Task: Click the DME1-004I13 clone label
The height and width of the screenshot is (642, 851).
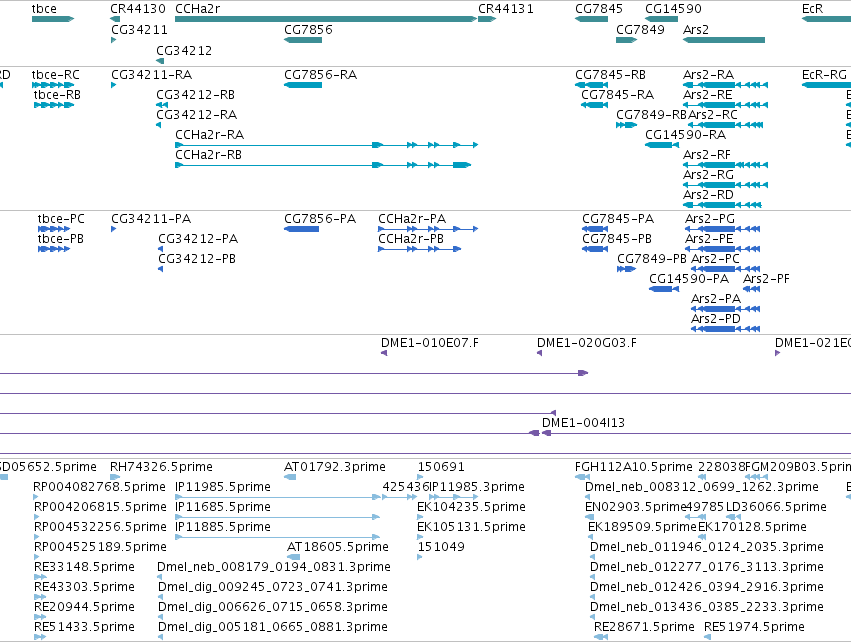Action: [x=583, y=423]
